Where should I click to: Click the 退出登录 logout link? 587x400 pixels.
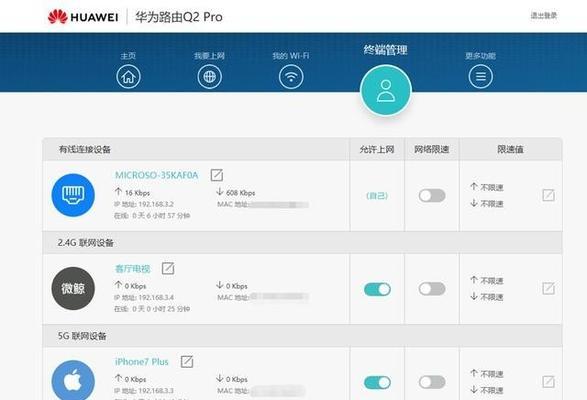(544, 15)
